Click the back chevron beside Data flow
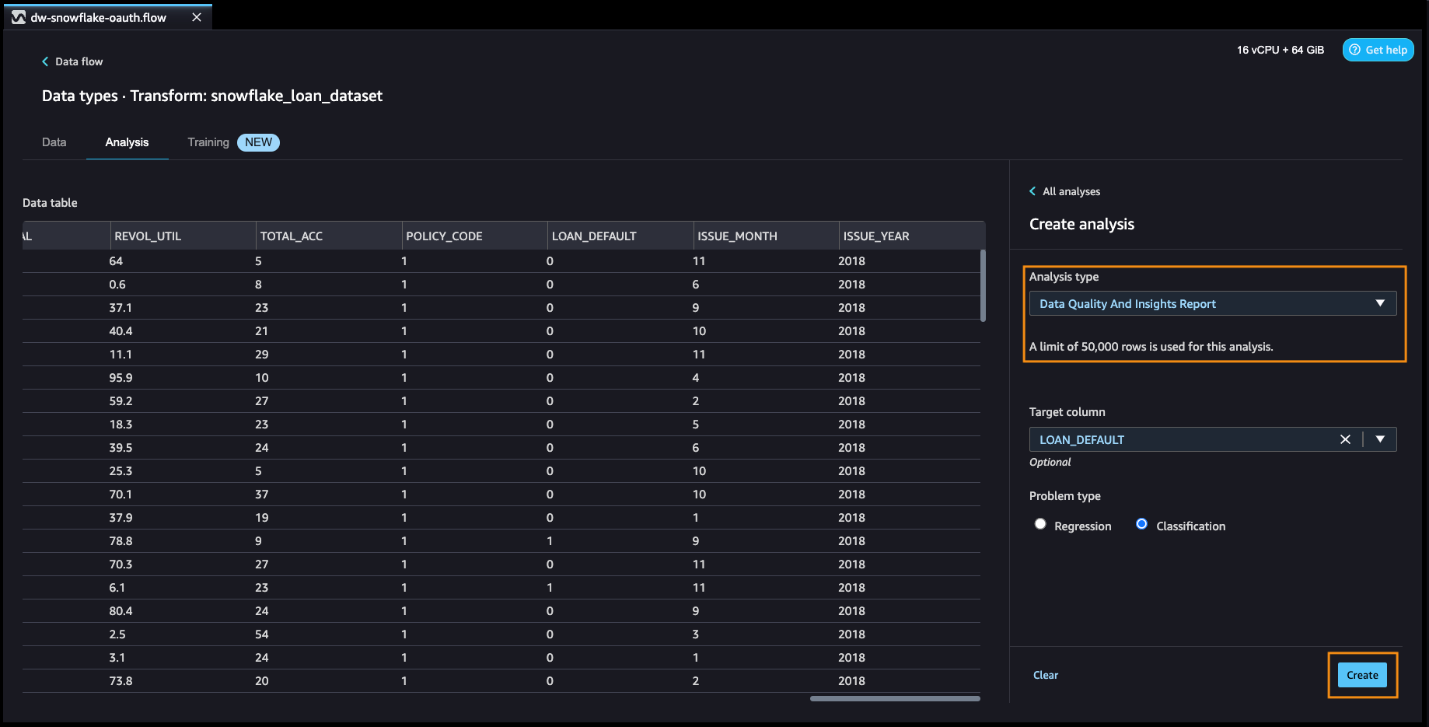This screenshot has width=1429, height=727. pyautogui.click(x=45, y=62)
